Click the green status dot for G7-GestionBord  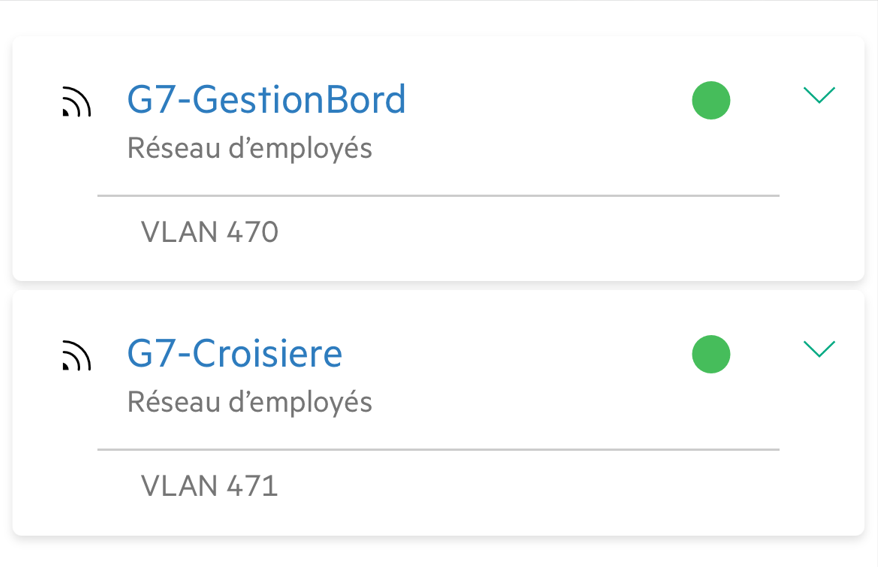tap(711, 100)
